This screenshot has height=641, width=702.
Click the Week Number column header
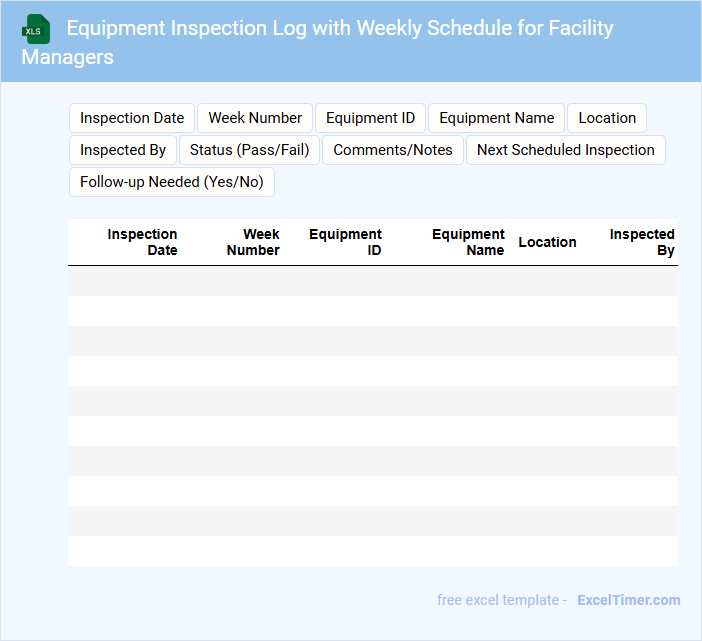(253, 242)
